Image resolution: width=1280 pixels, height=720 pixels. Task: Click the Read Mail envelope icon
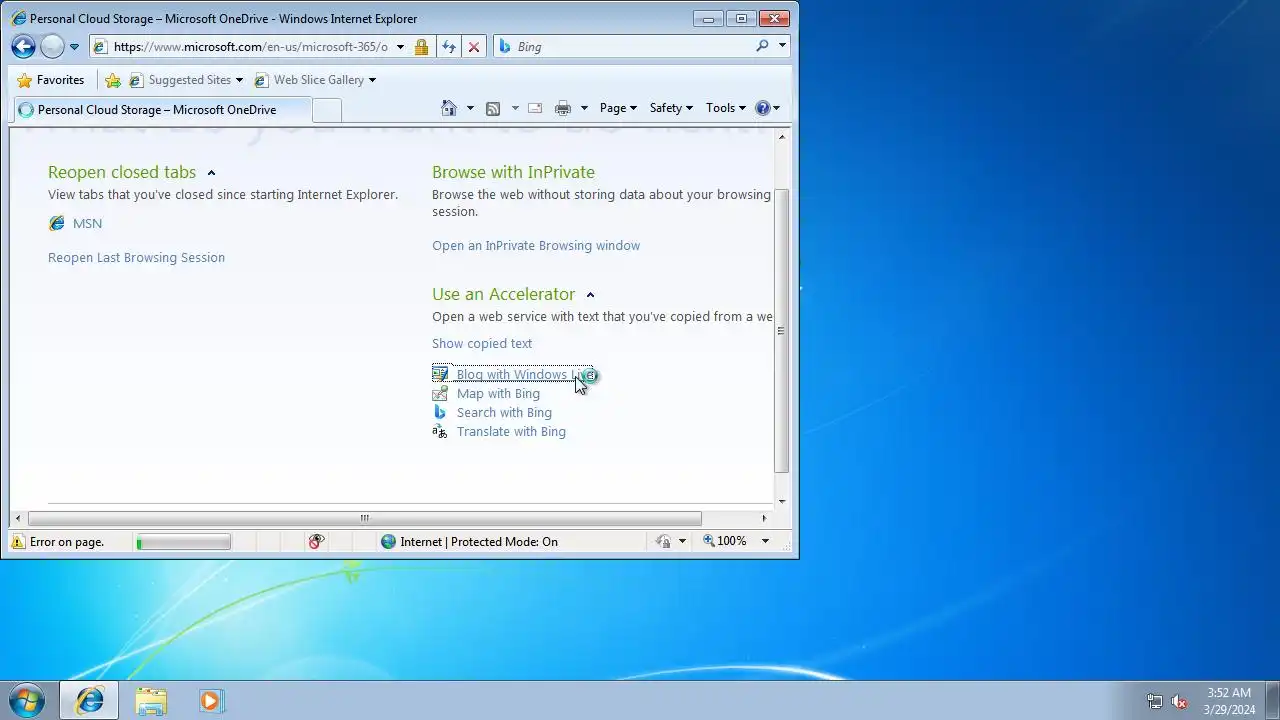pyautogui.click(x=535, y=108)
